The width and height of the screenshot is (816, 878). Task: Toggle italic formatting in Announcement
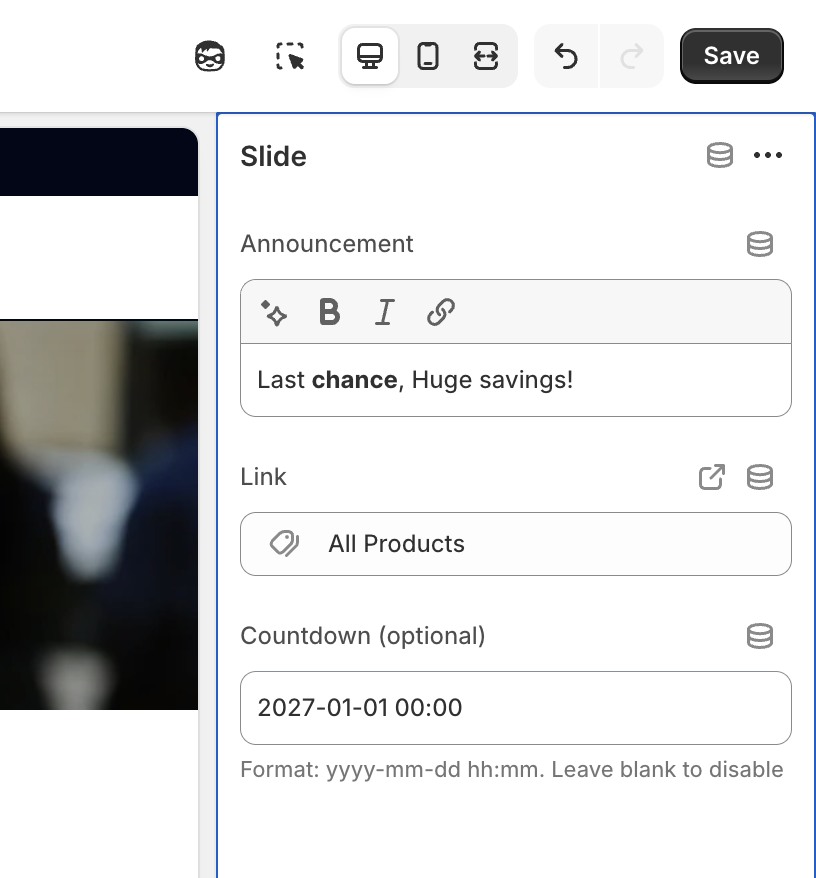click(384, 313)
